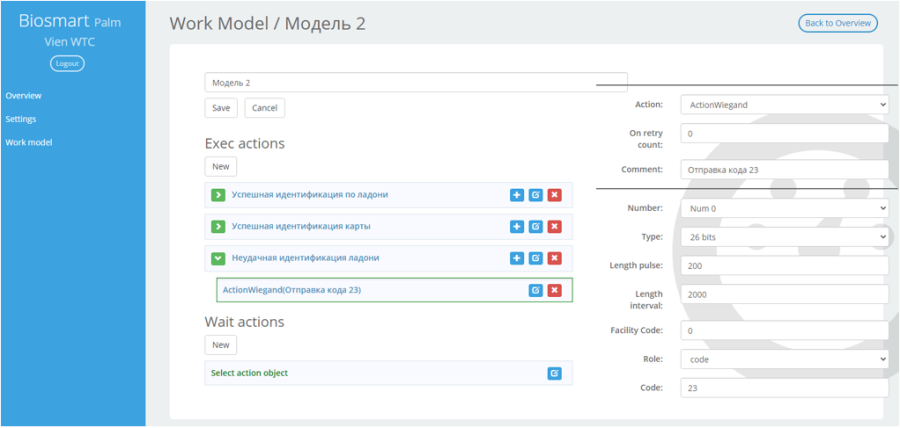Edit Неудачная идентификация ладони row

click(x=536, y=258)
